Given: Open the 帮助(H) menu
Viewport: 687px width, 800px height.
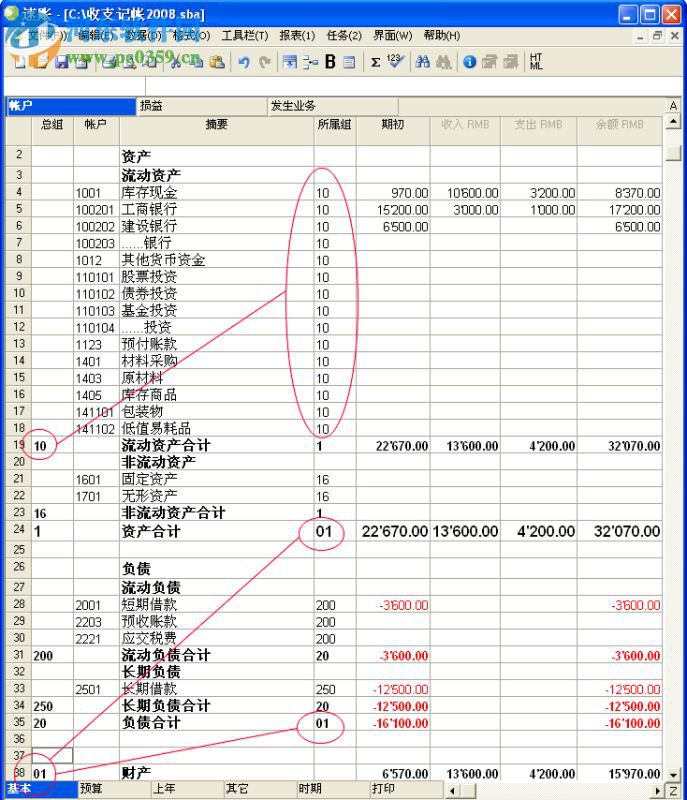Looking at the screenshot, I should coord(442,36).
